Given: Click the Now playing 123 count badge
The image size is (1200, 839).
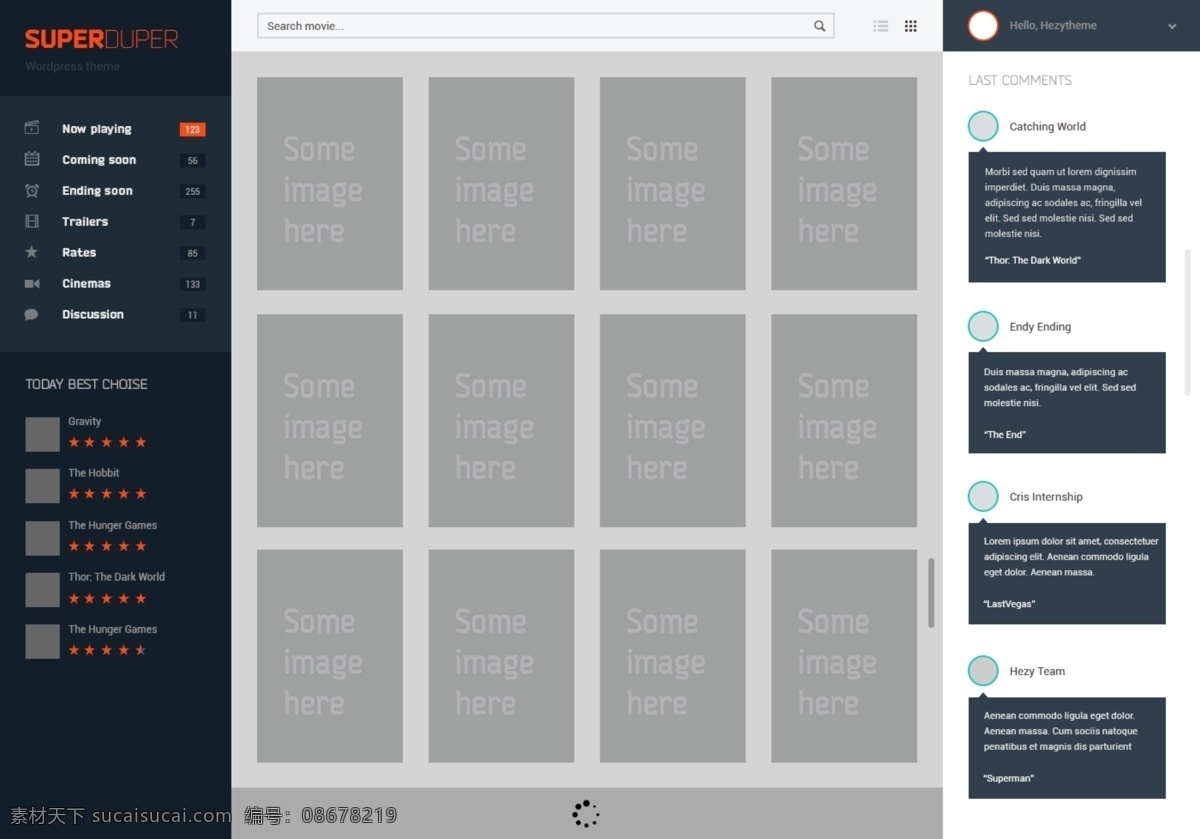Looking at the screenshot, I should [x=193, y=129].
